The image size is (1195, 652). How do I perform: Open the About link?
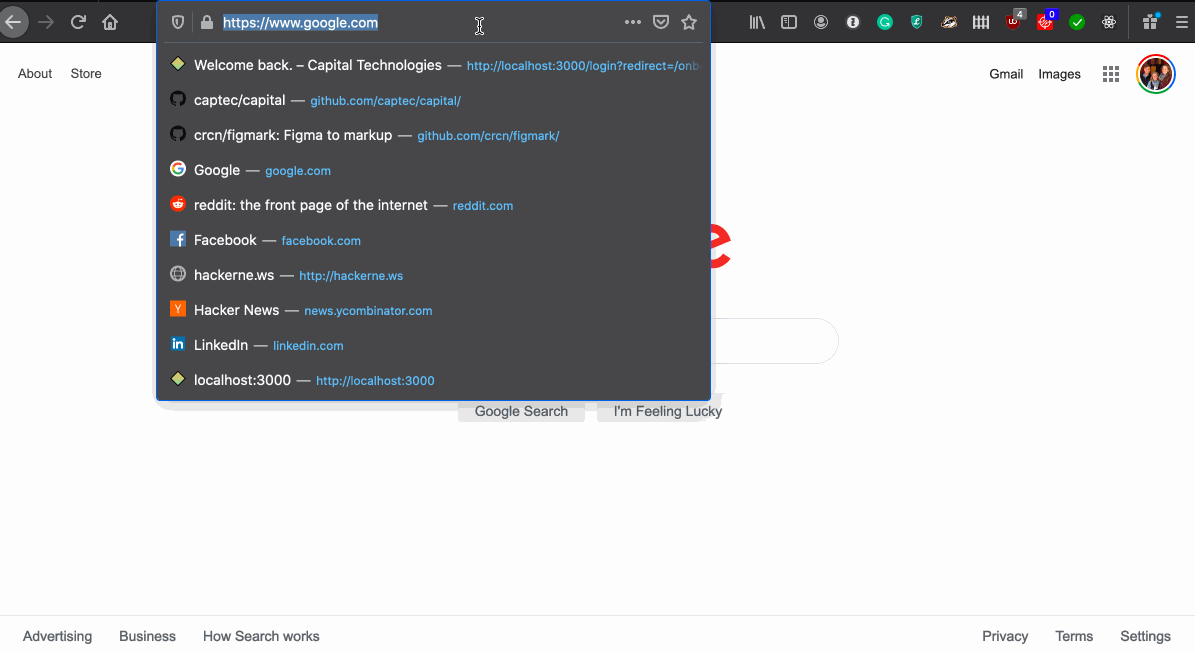[35, 74]
